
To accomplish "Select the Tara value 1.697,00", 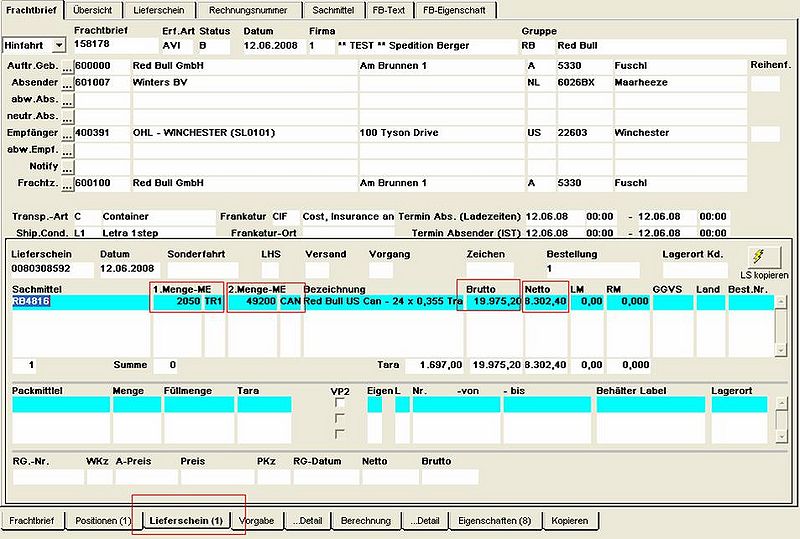I will coord(435,365).
